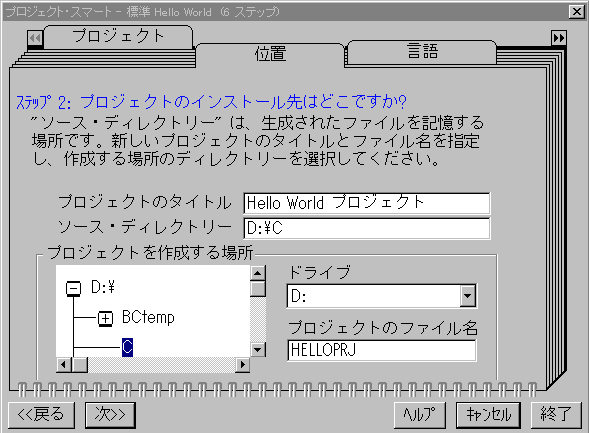Select the C folder in tree
Image resolution: width=589 pixels, height=433 pixels.
[x=127, y=347]
